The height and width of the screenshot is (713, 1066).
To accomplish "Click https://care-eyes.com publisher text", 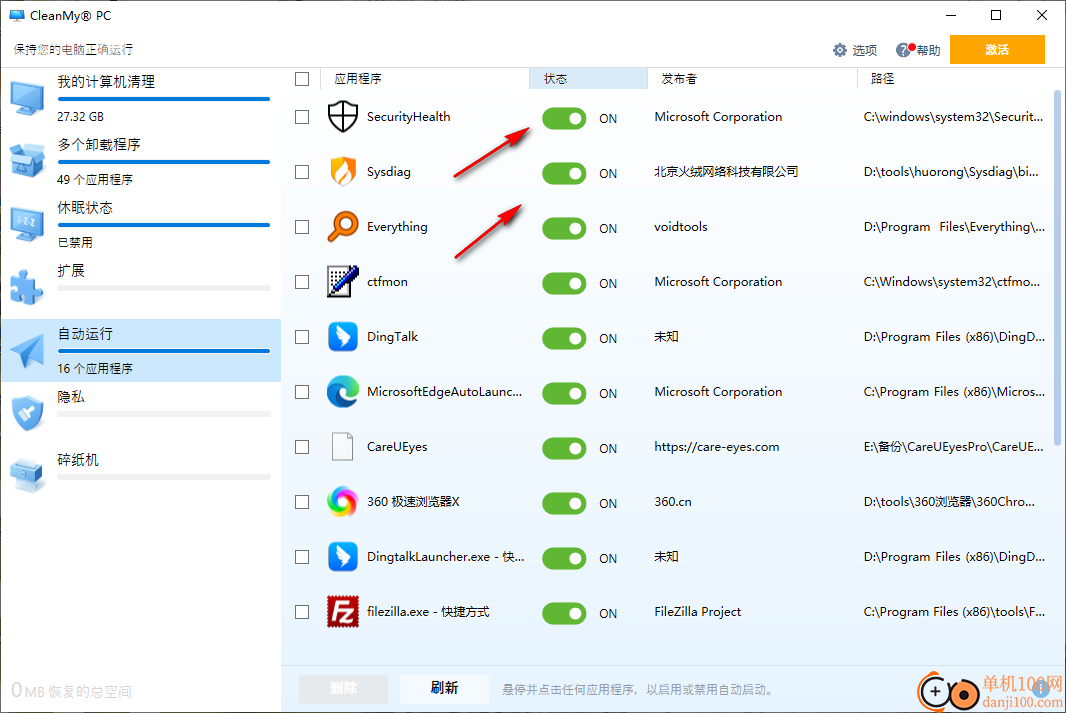I will (x=717, y=447).
